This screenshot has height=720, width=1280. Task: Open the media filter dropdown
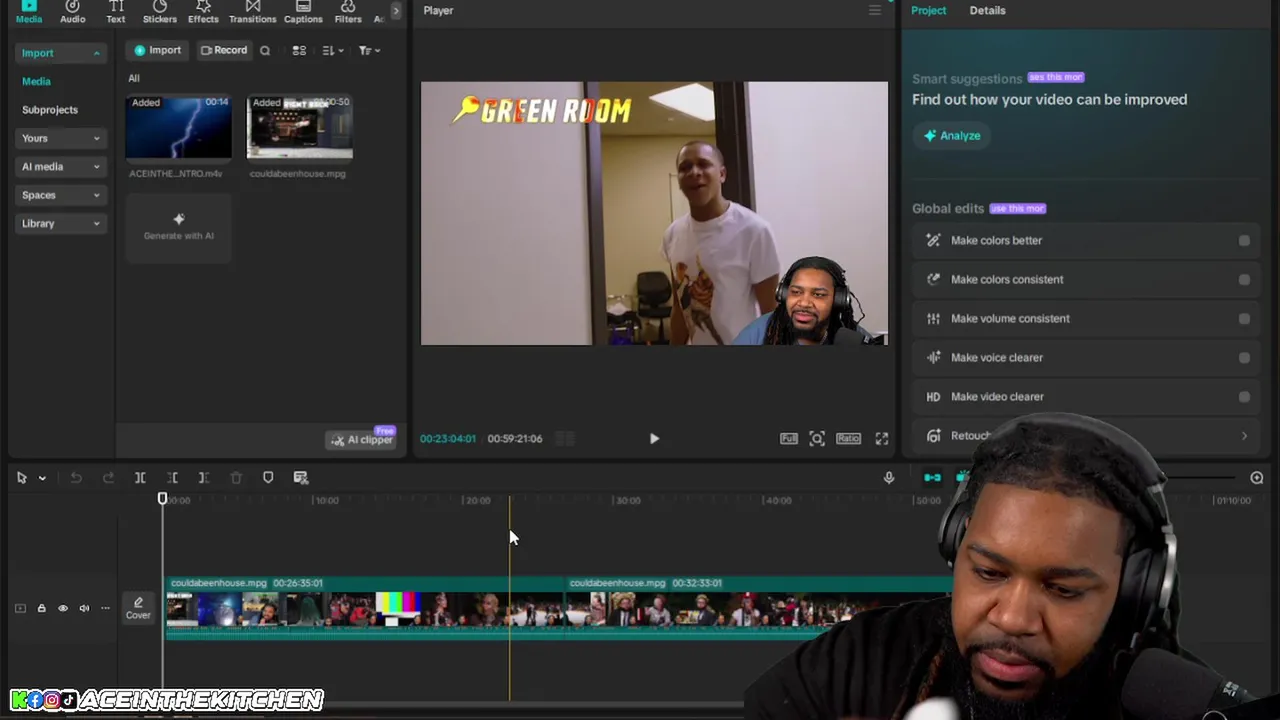(369, 51)
